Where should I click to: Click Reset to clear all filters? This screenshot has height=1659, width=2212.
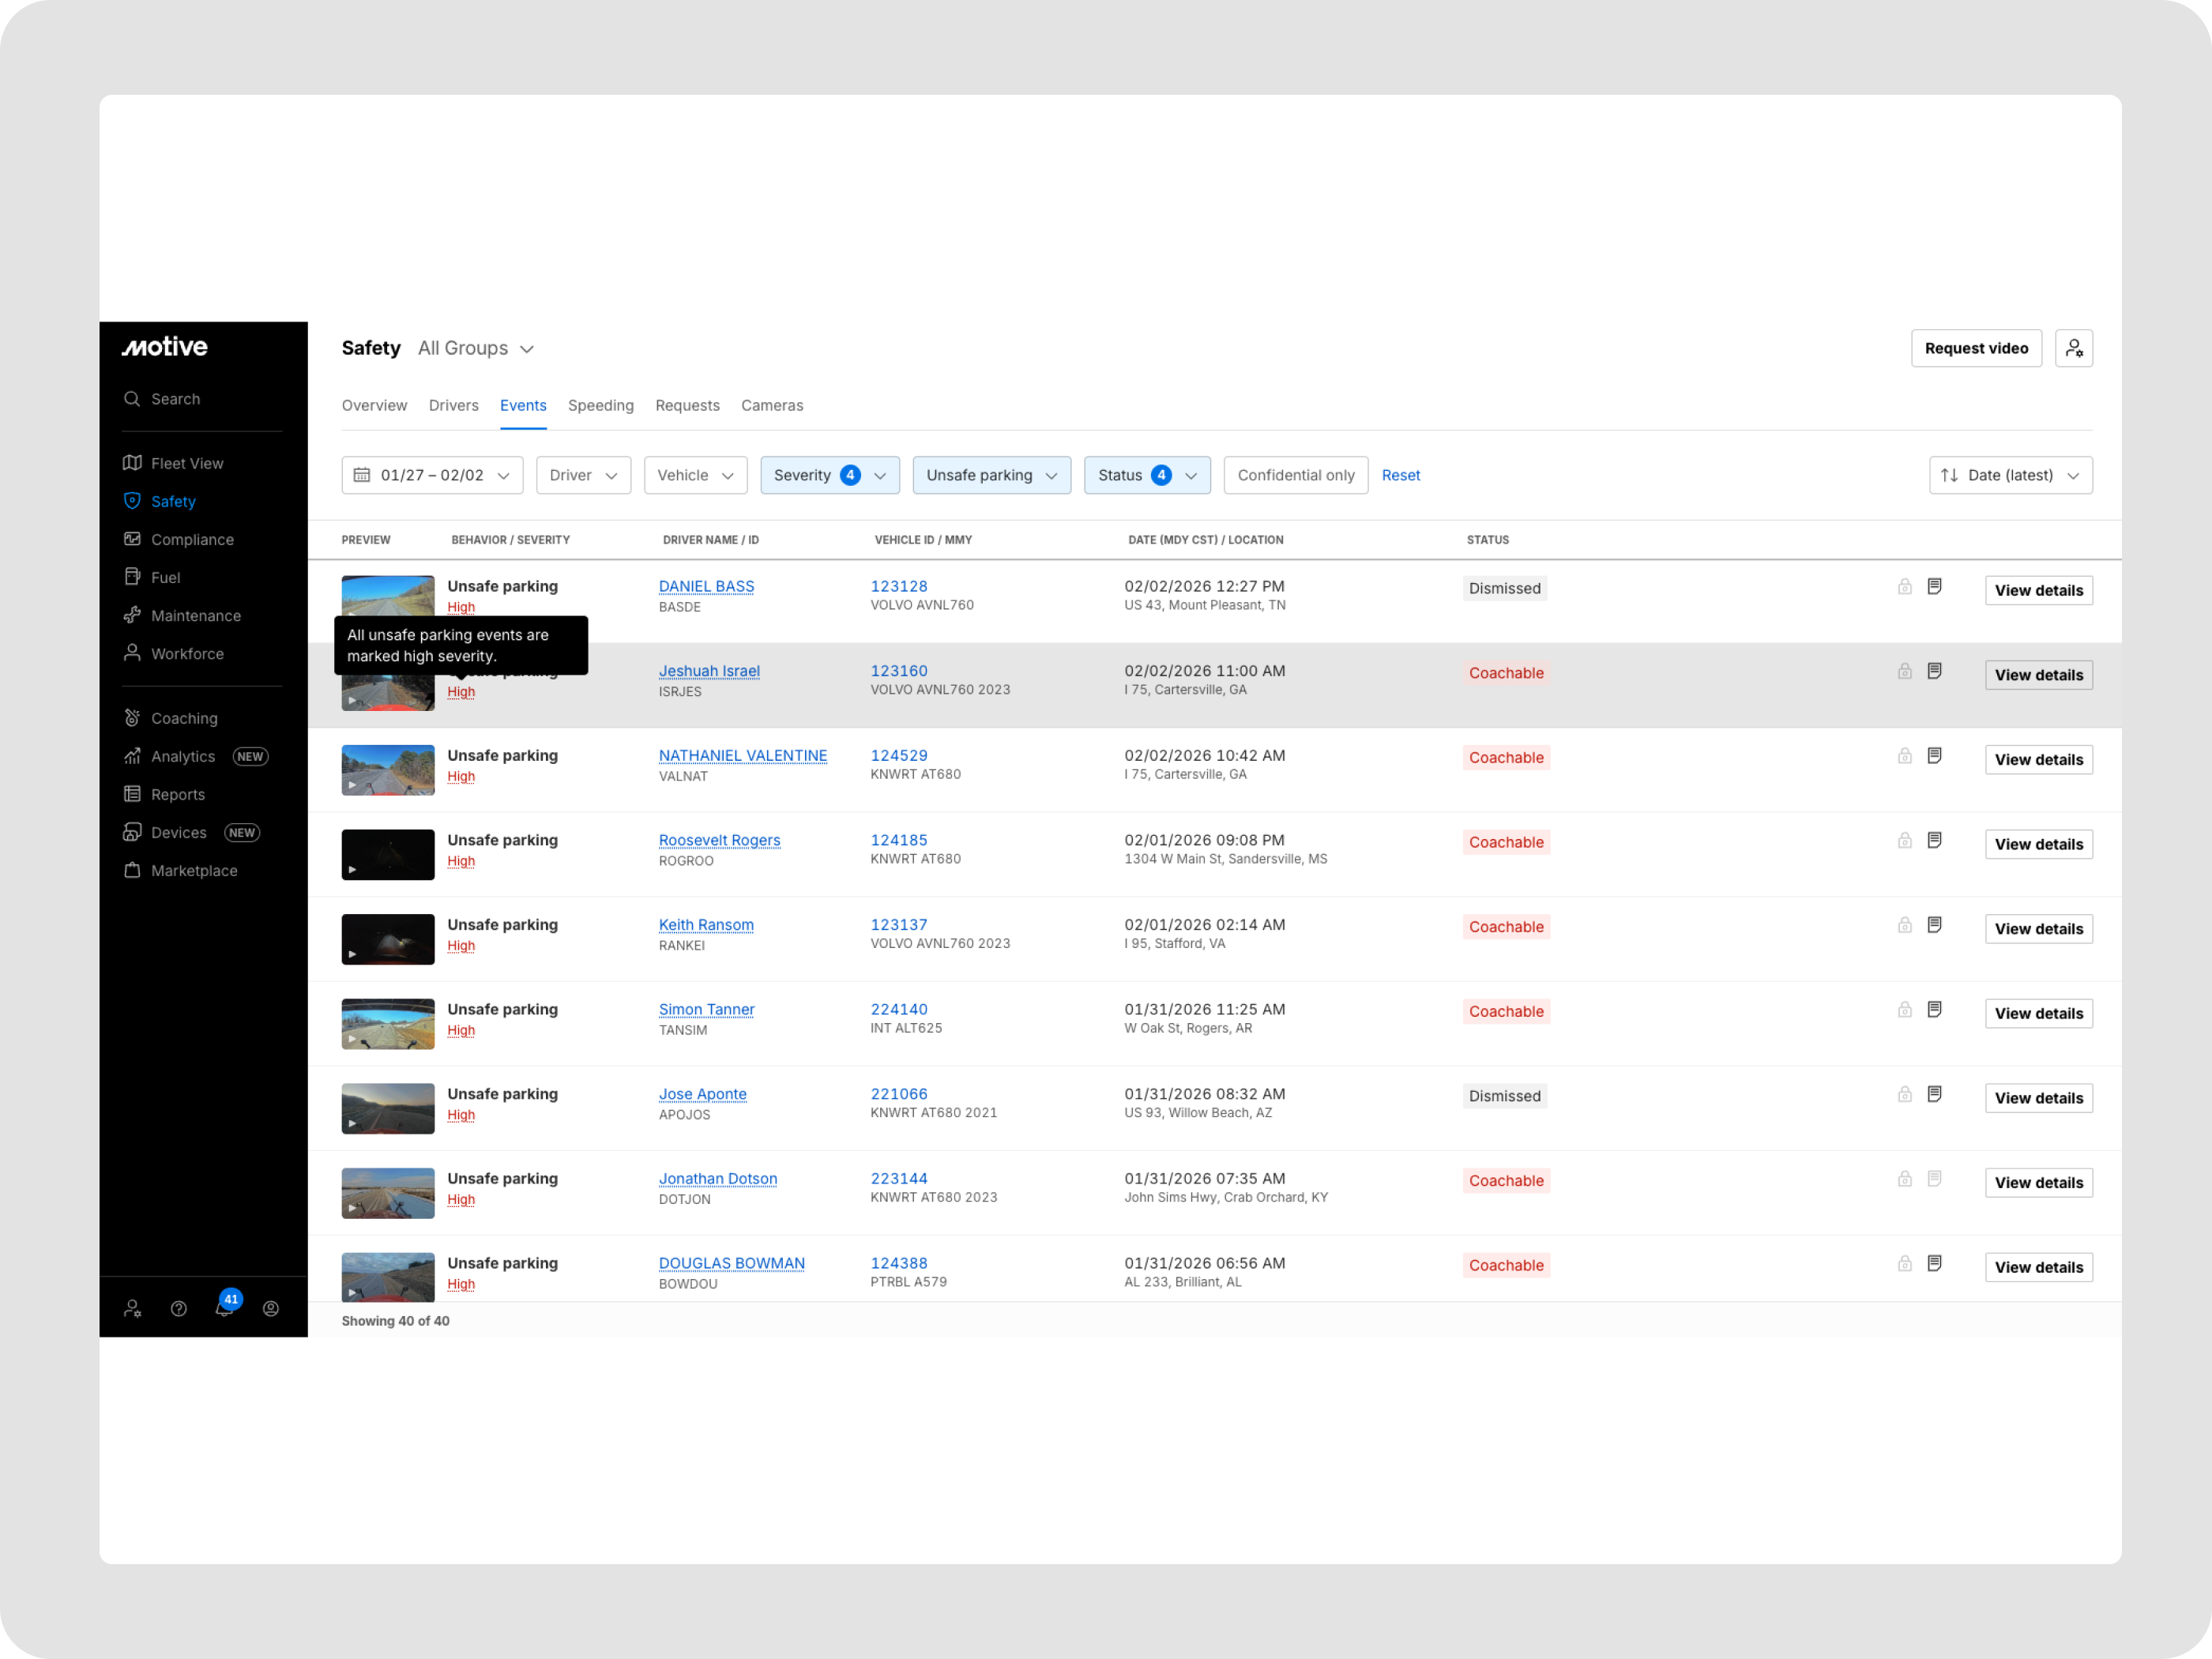(x=1400, y=475)
